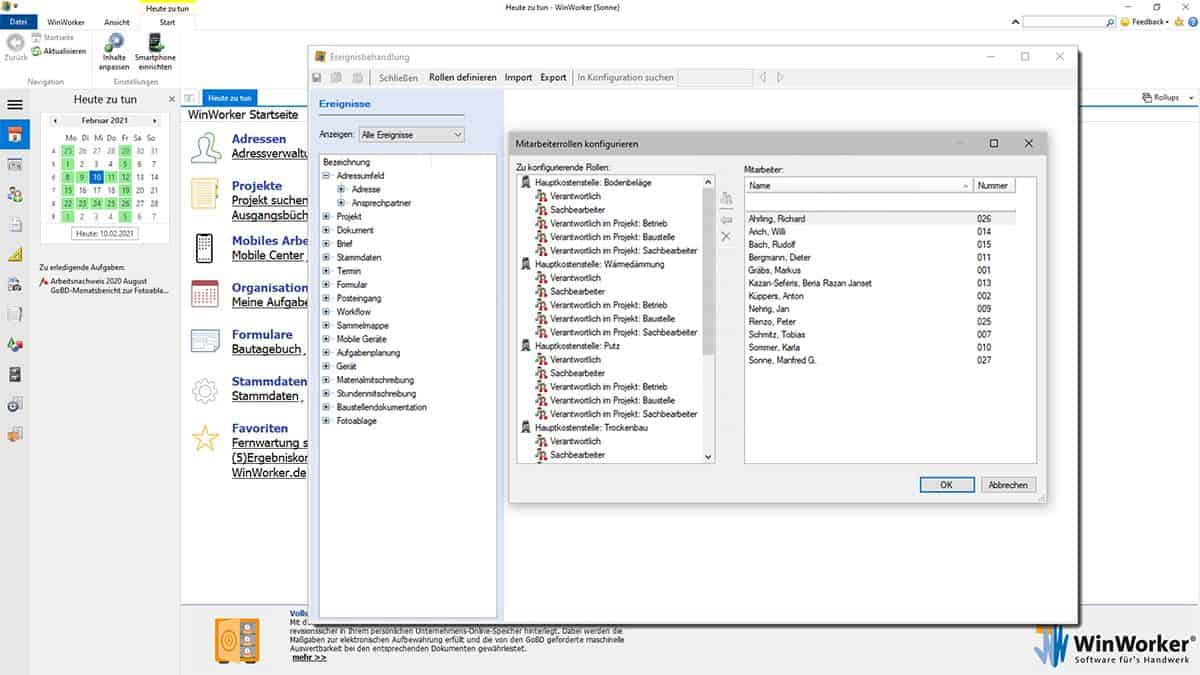This screenshot has height=675, width=1200.
Task: Click the next search result arrow in Ereignisbehandlung
Action: pyautogui.click(x=780, y=77)
